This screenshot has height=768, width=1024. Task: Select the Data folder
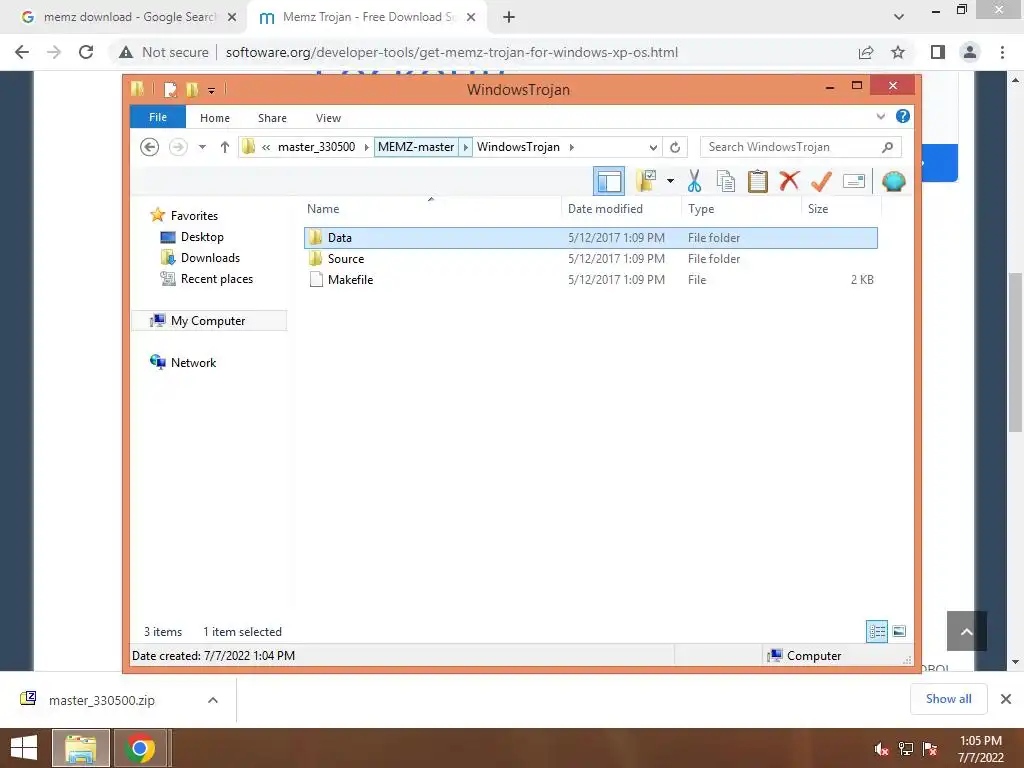(590, 238)
